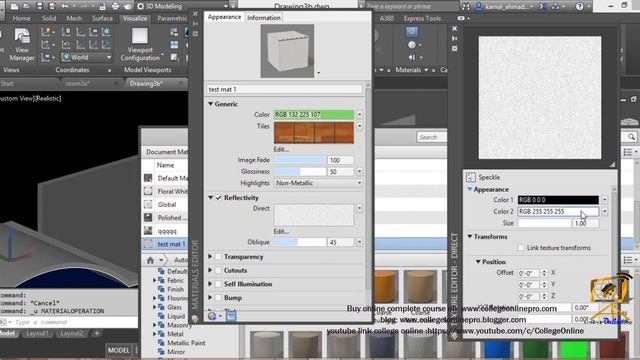Open the Express Tools ribbon tab
Screen dimensions: 640x360
422,18
